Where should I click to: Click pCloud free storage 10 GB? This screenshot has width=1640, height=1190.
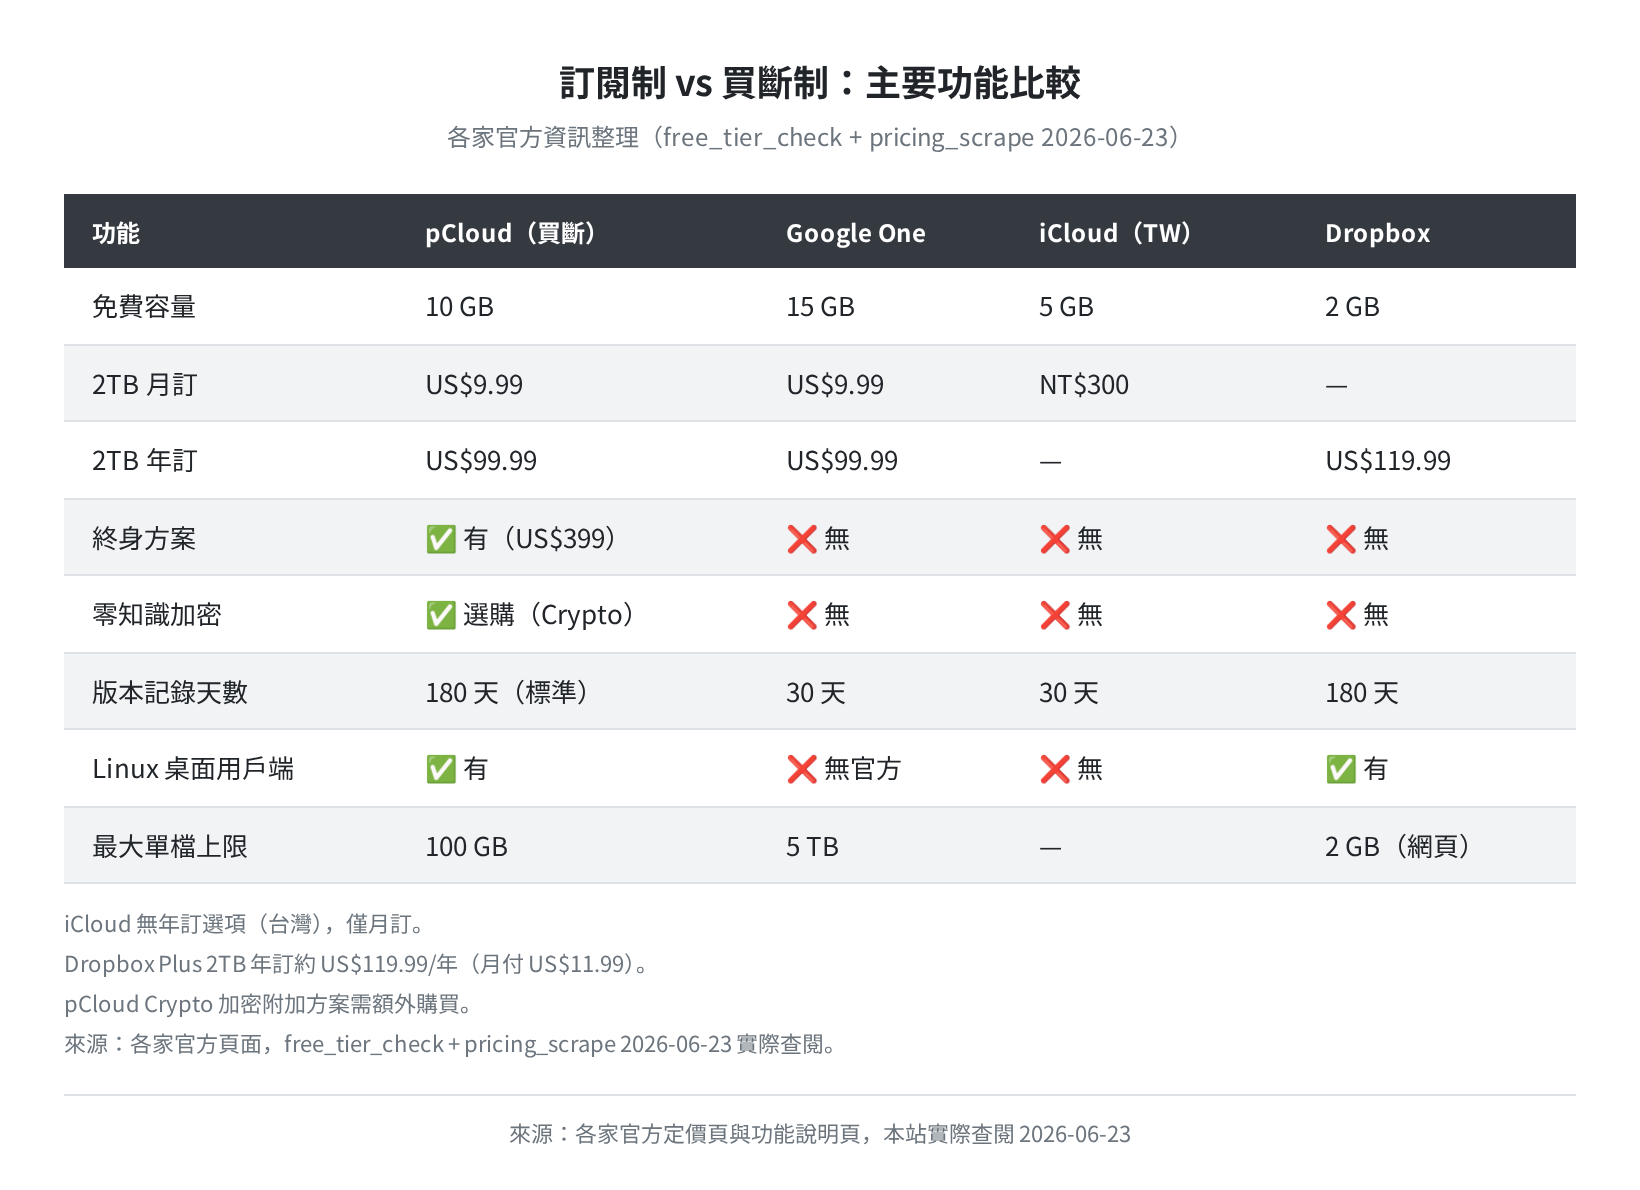460,307
